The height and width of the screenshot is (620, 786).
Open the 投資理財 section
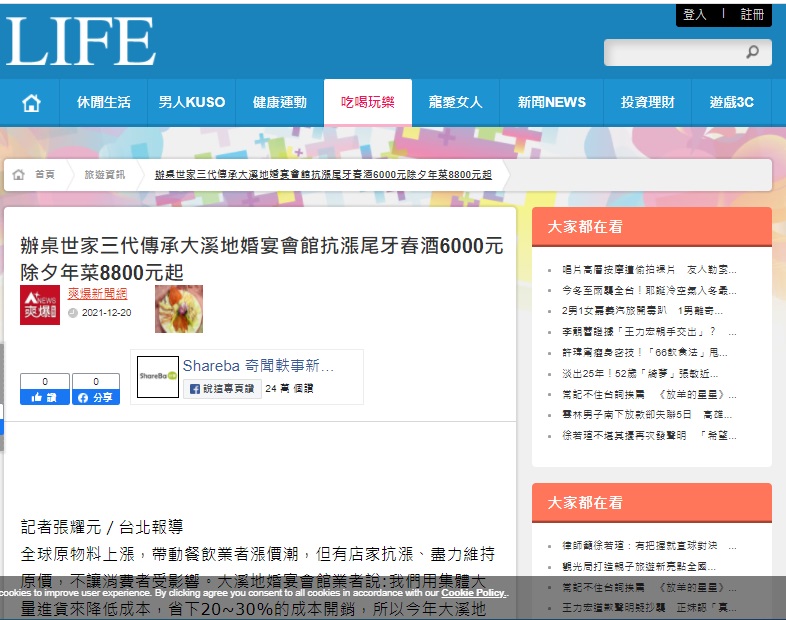coord(647,102)
